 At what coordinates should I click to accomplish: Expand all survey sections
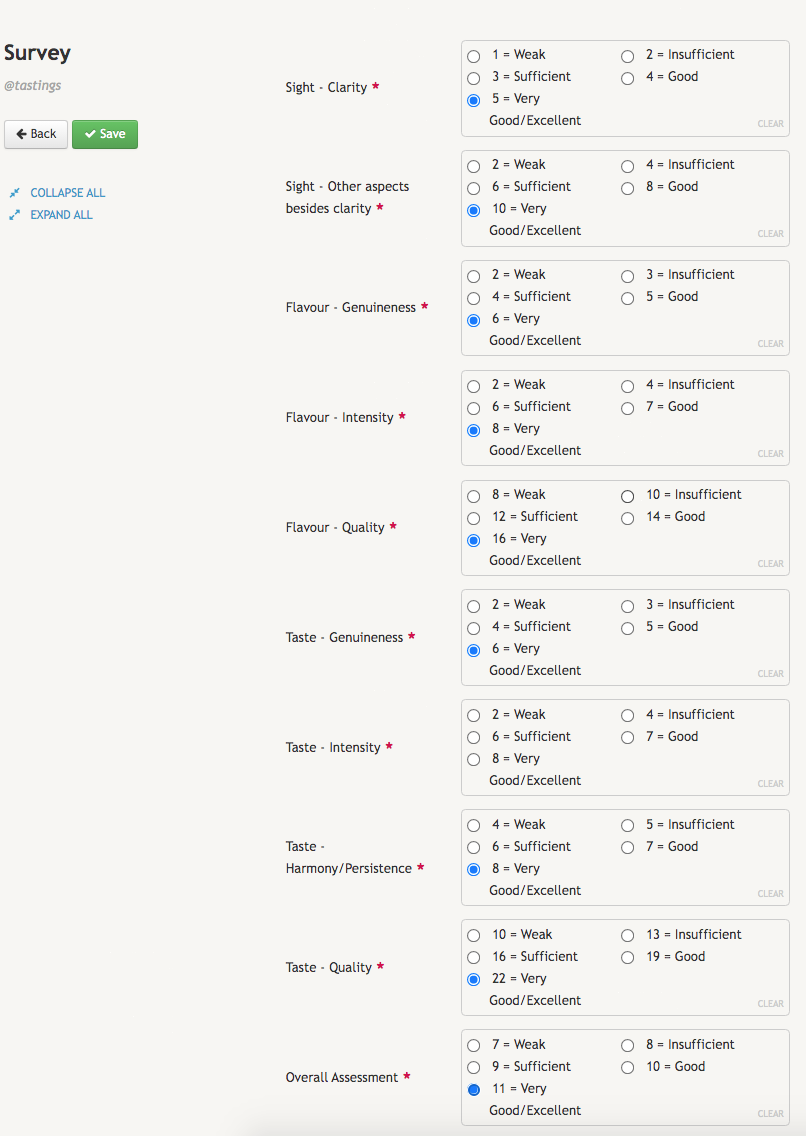click(61, 215)
